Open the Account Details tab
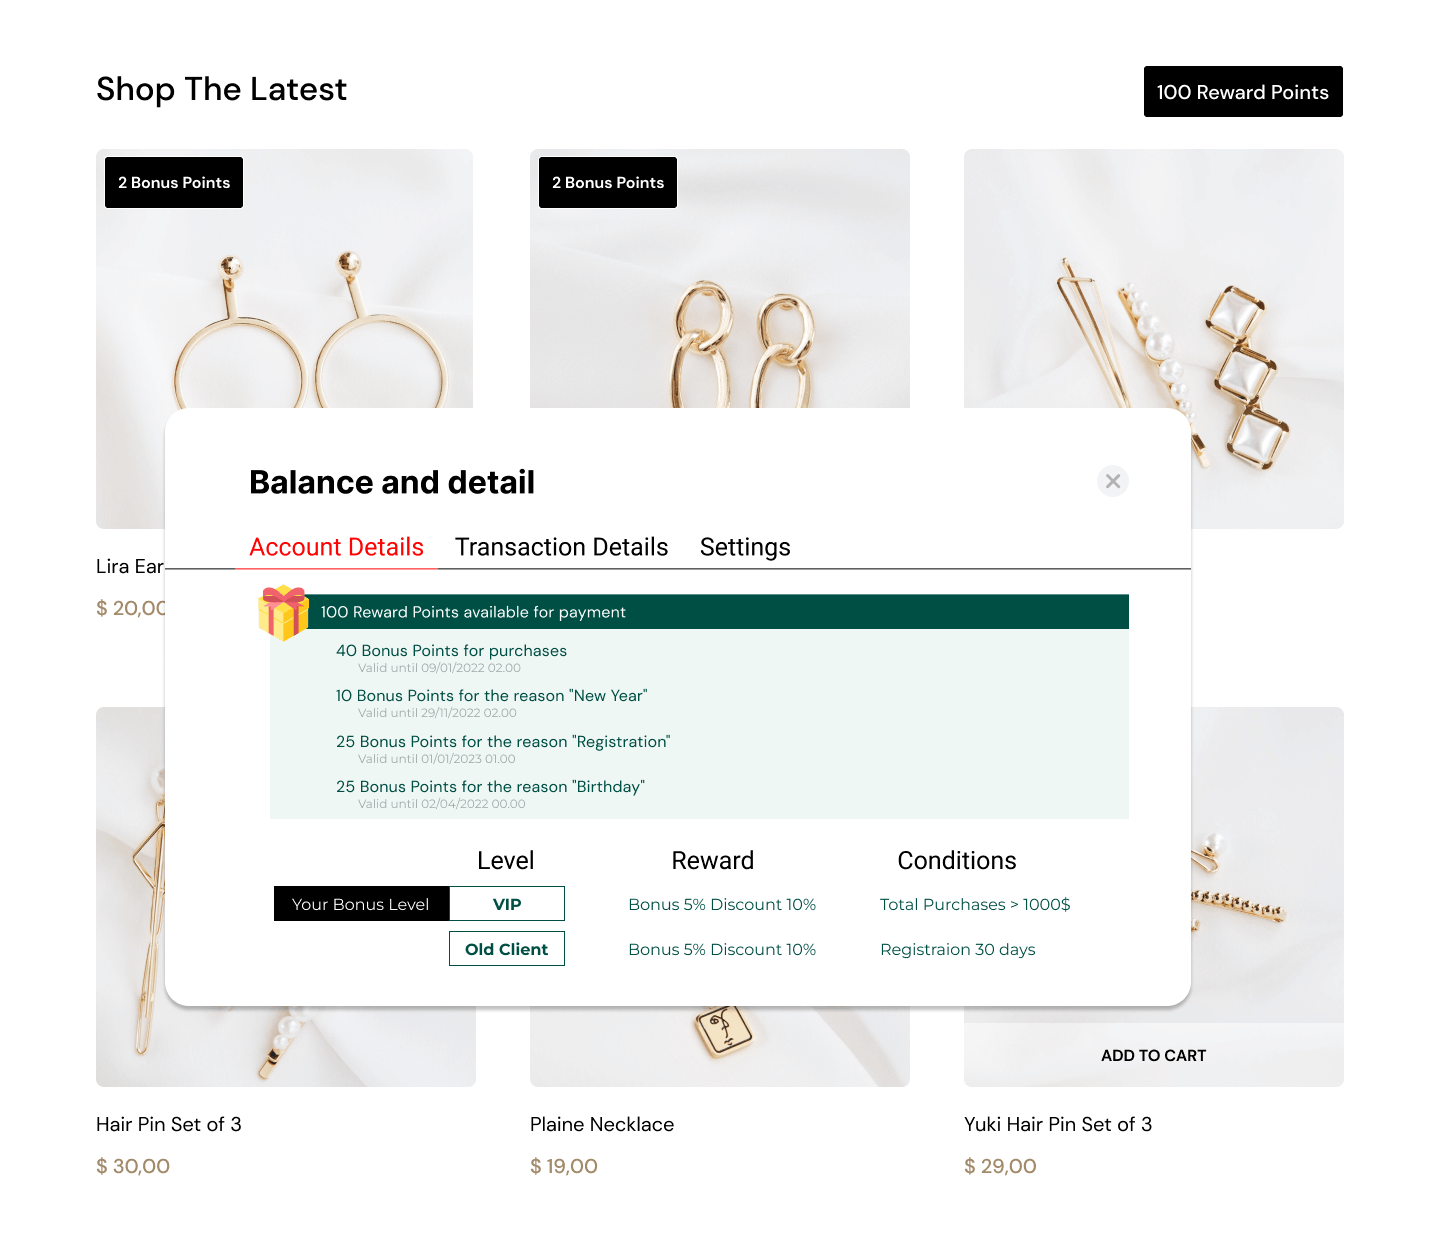This screenshot has width=1440, height=1246. pos(337,547)
